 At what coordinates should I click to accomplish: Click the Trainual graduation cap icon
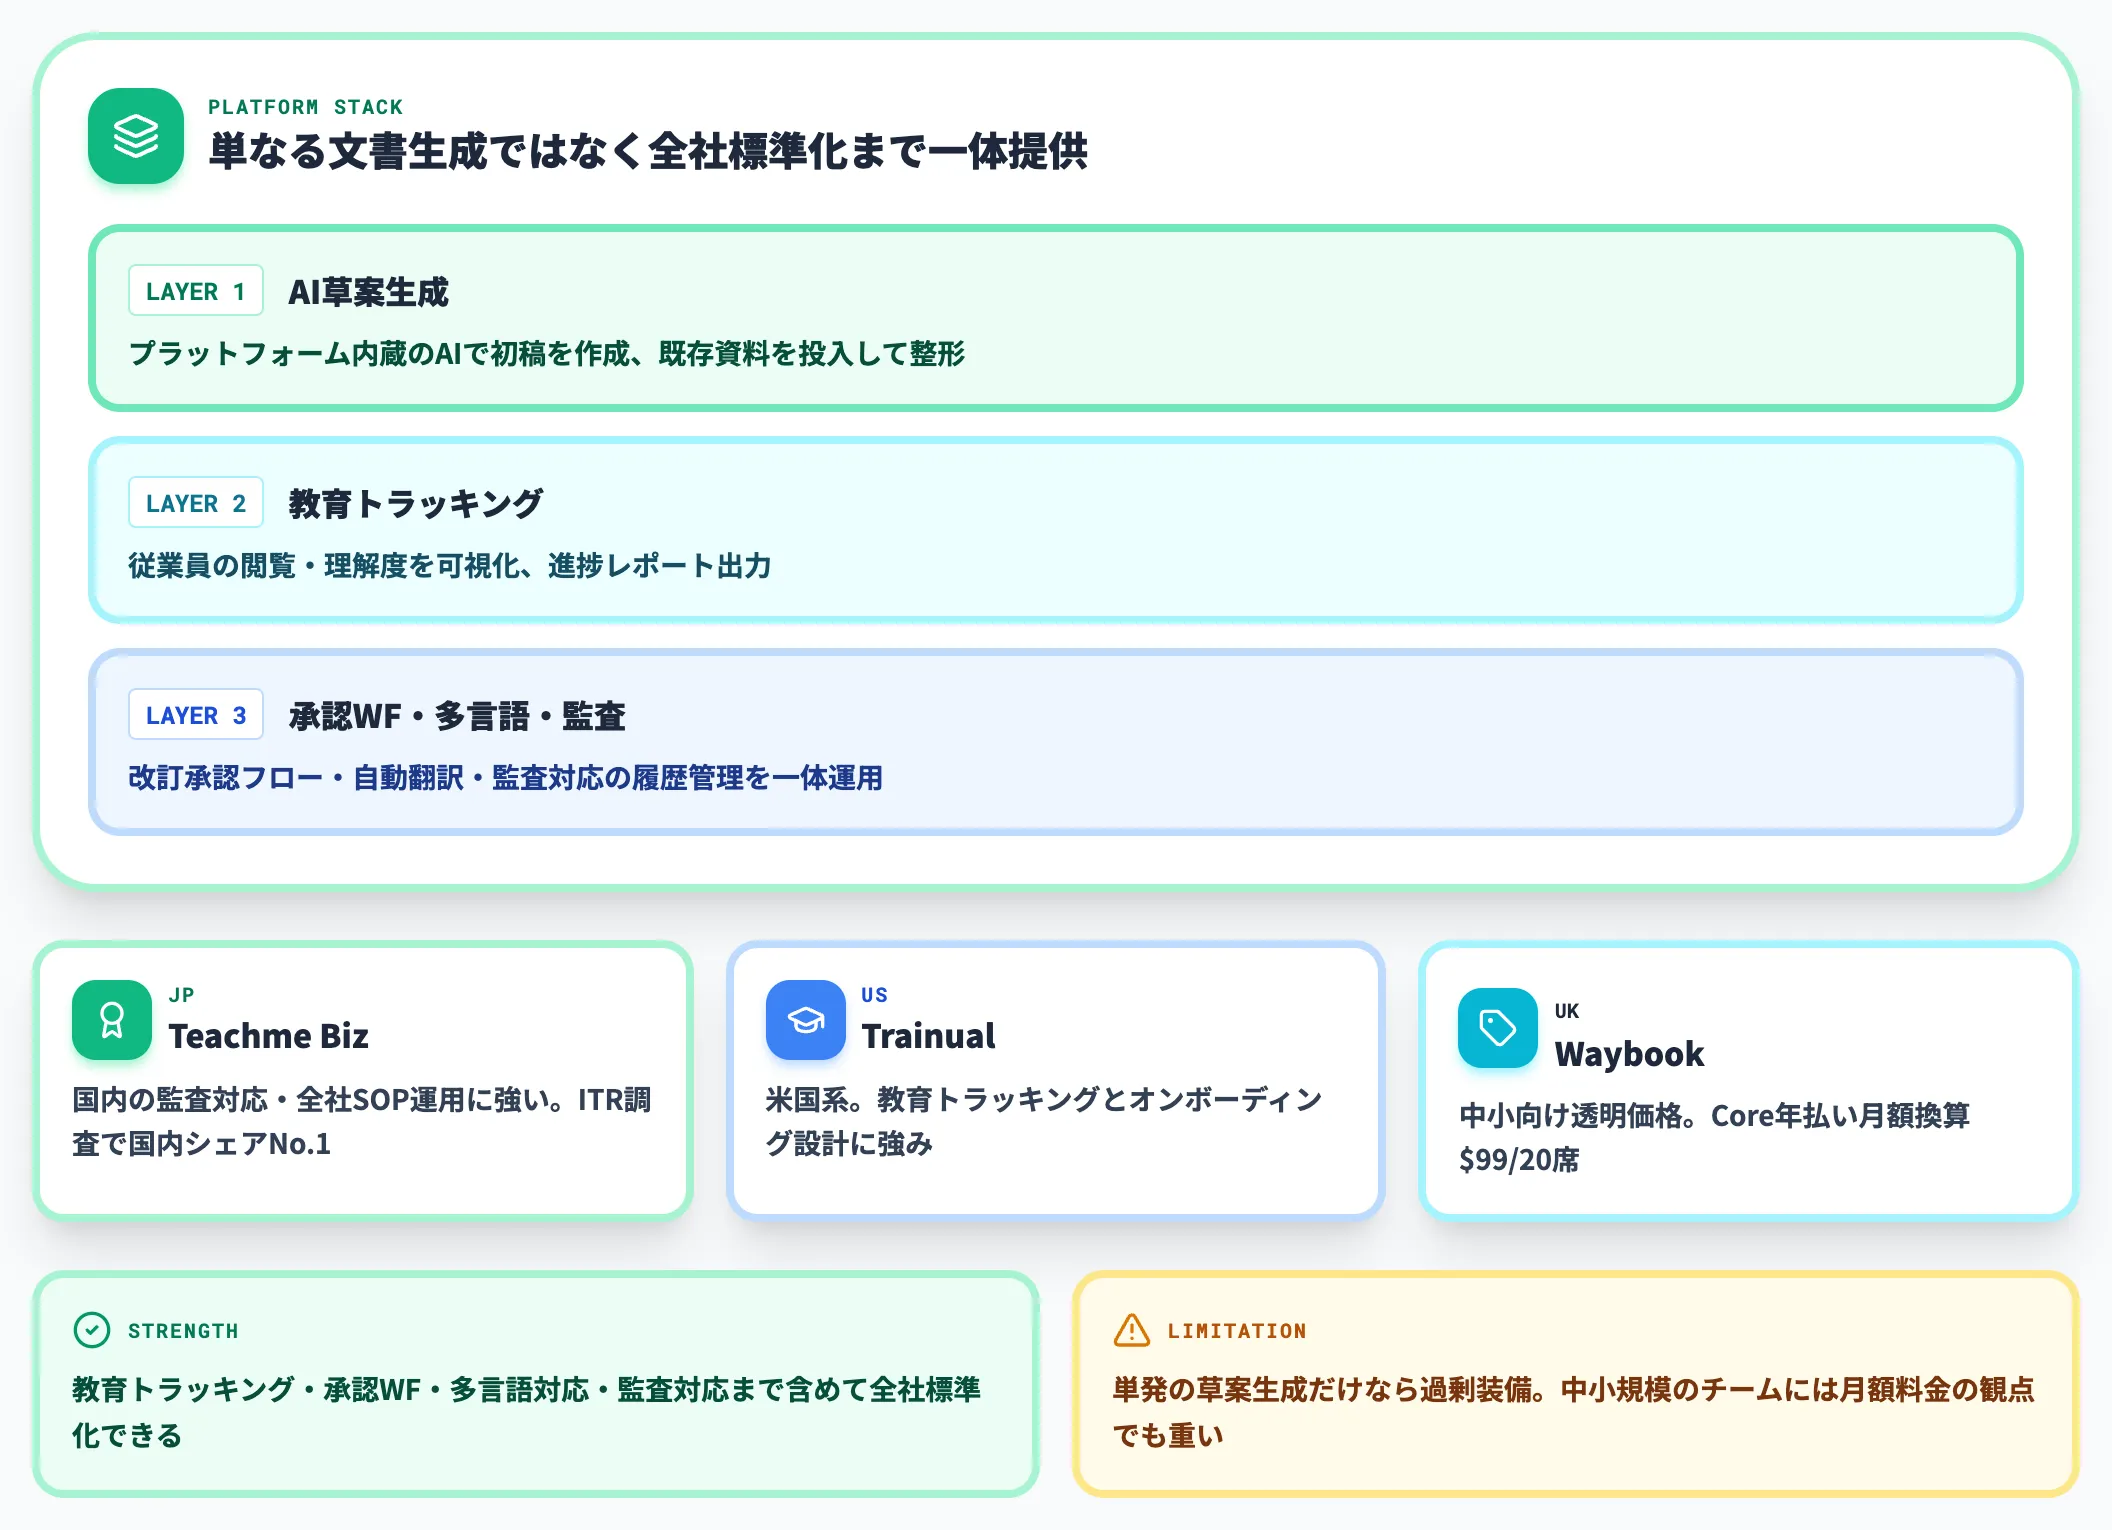[x=806, y=1020]
